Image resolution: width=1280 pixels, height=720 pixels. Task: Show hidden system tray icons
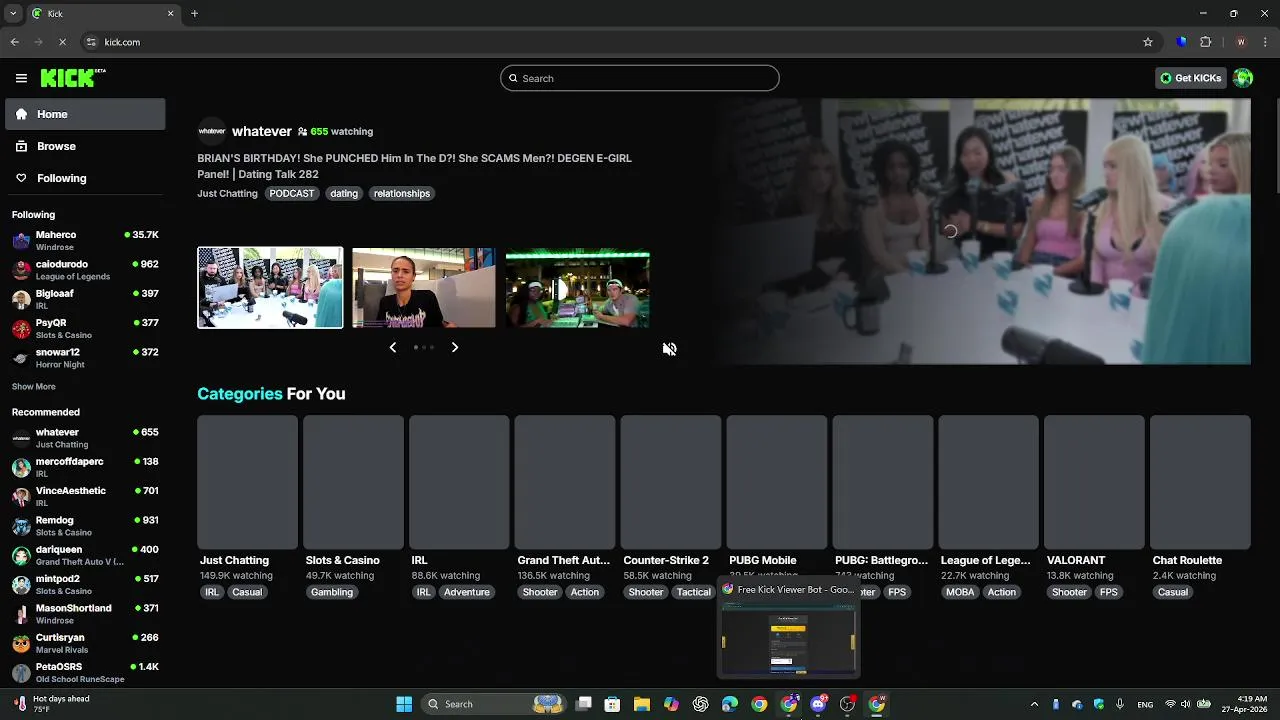click(x=1034, y=704)
